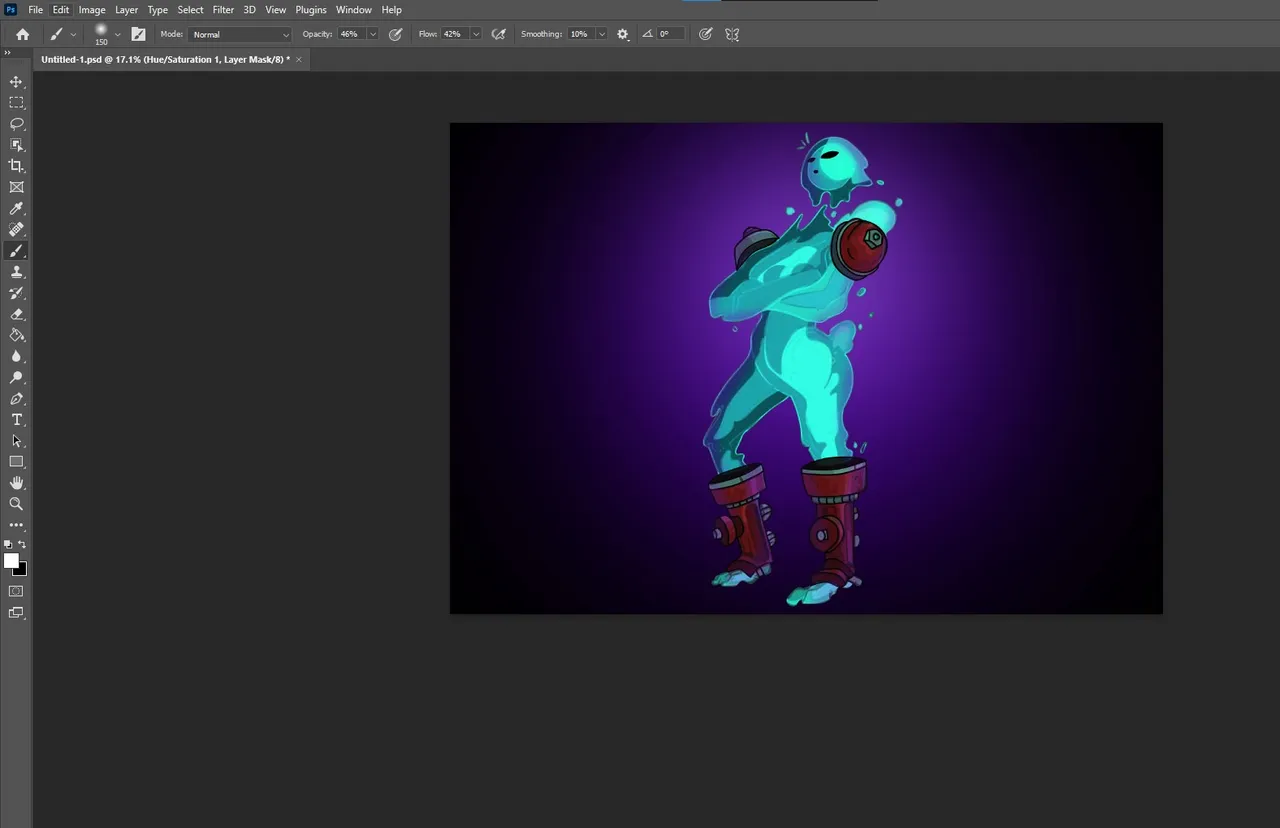Select the Lasso tool

click(16, 124)
